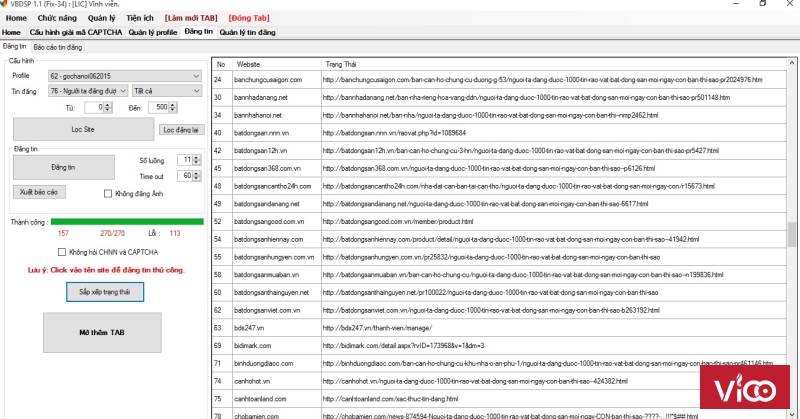Click site name batdongsancantho24h.com

tap(272, 186)
